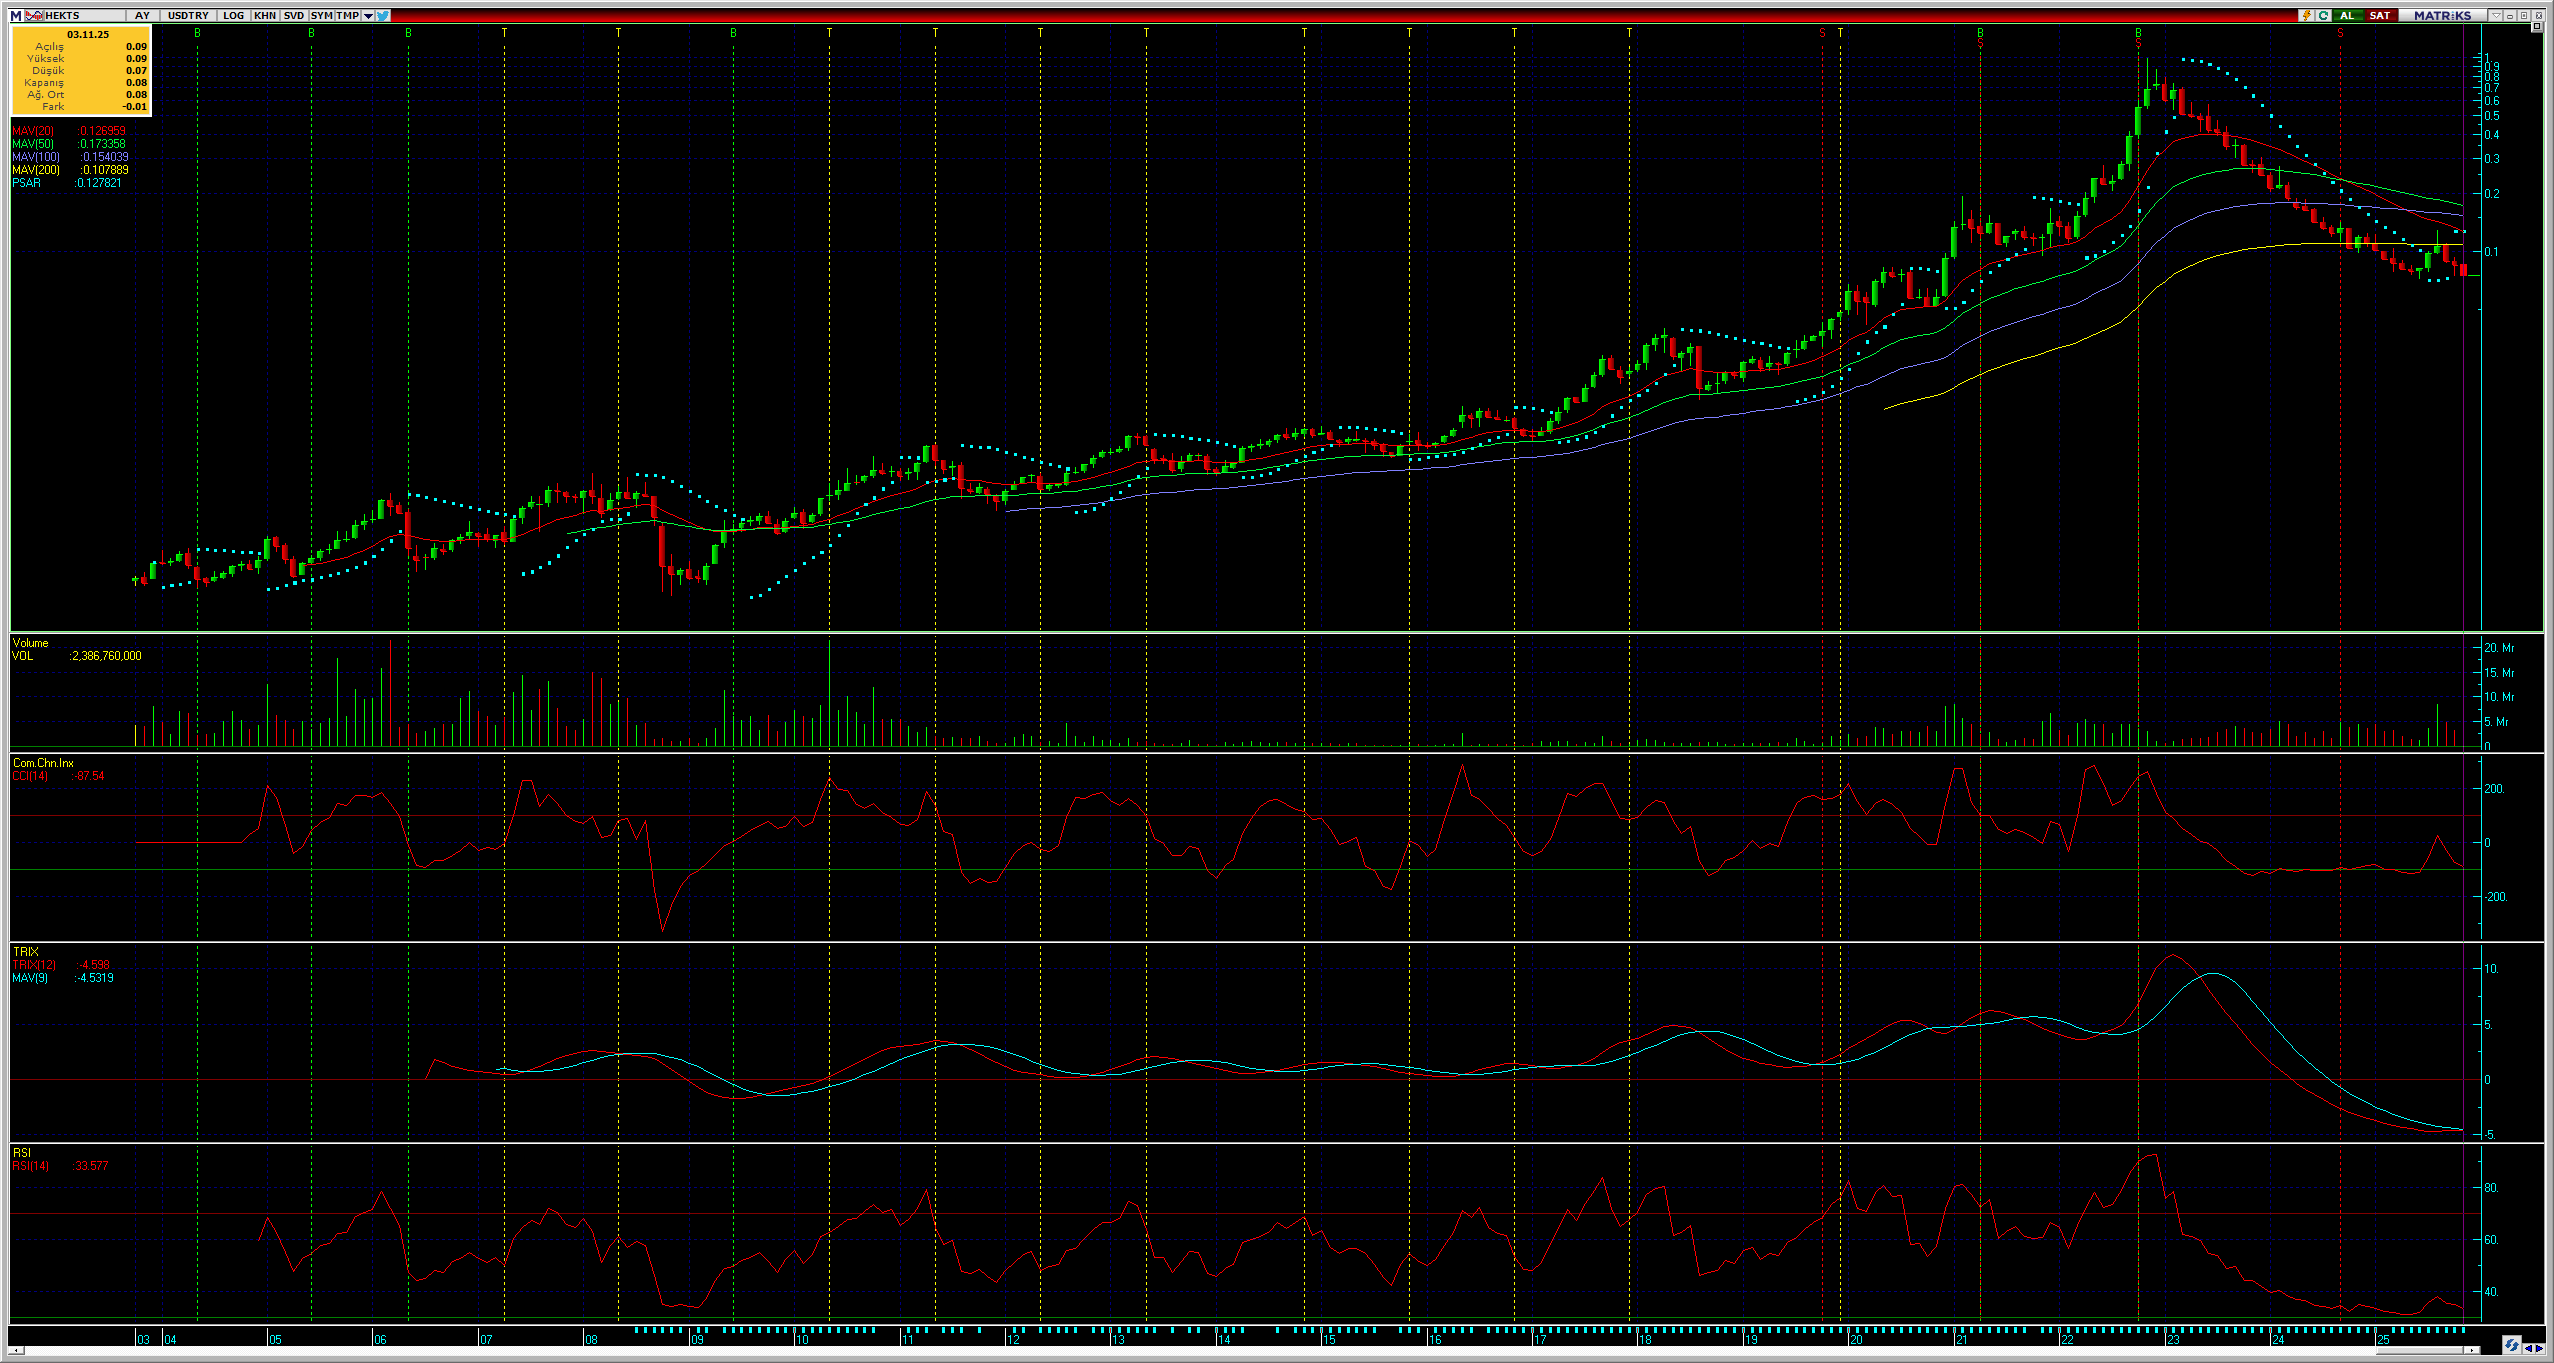The height and width of the screenshot is (1363, 2554).
Task: Open the AY period selector
Action: click(x=142, y=16)
